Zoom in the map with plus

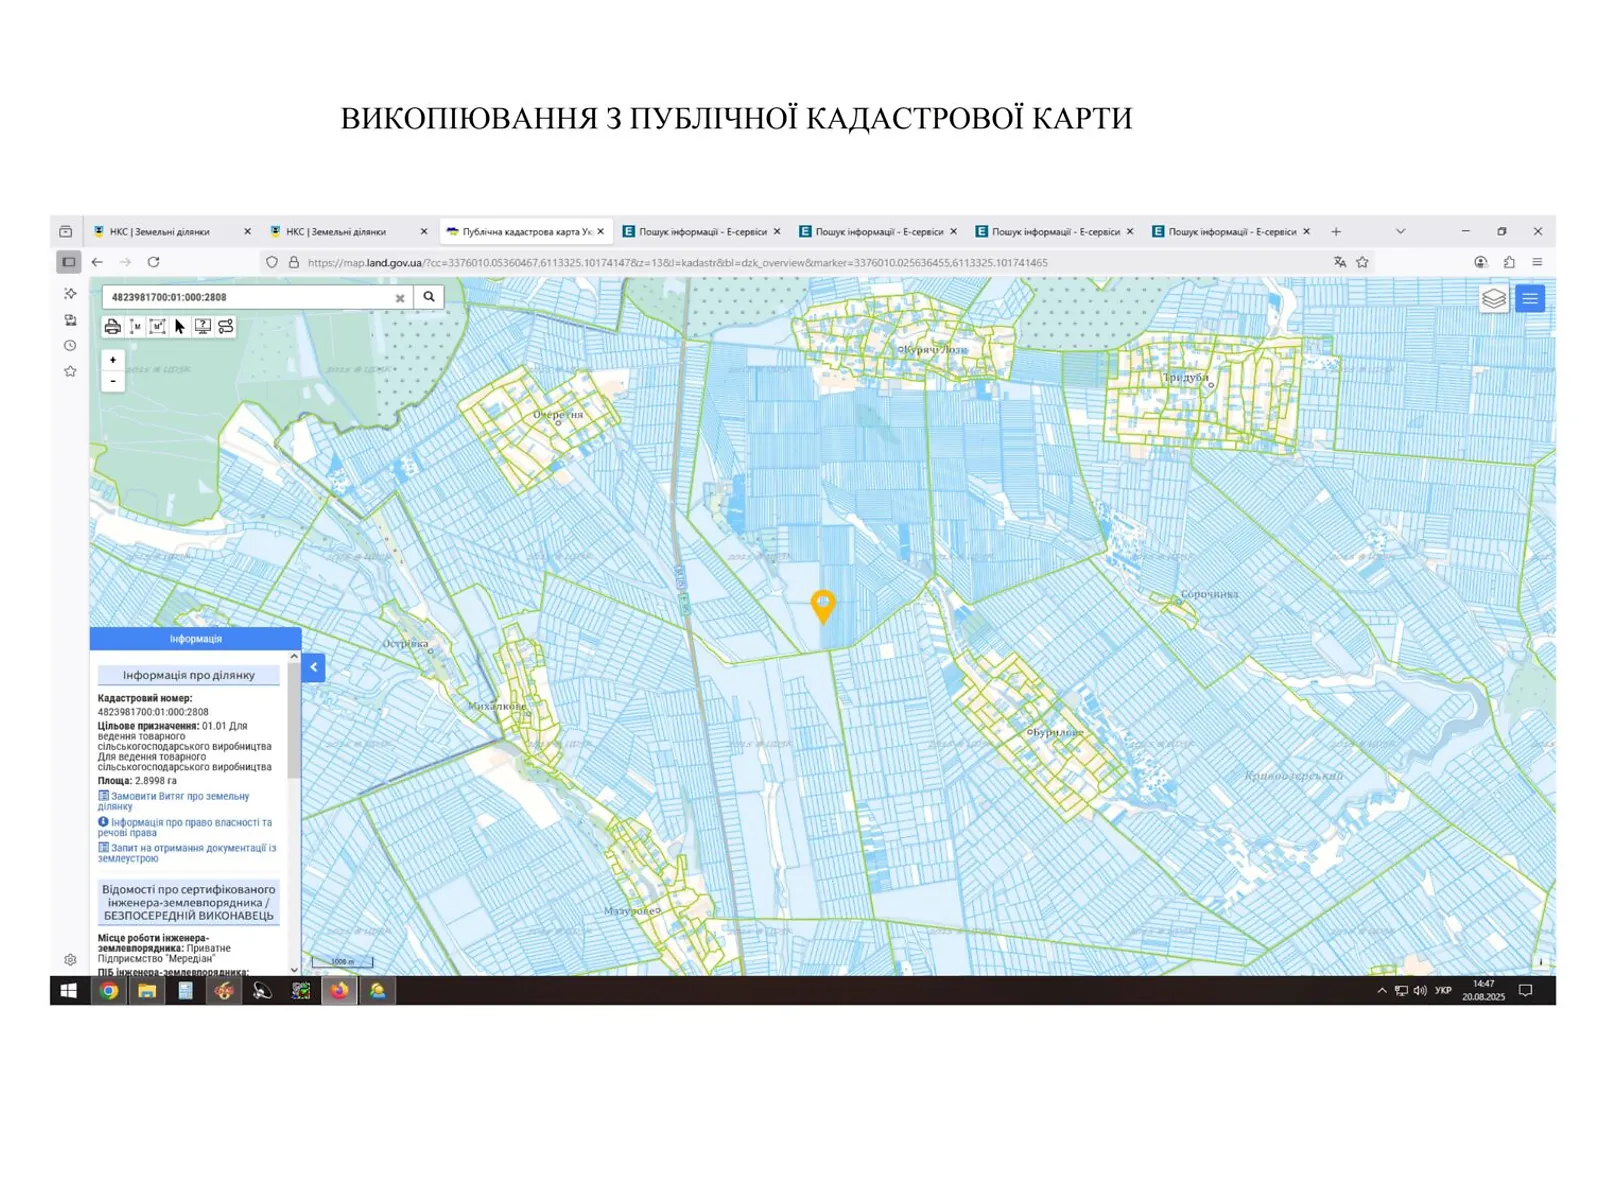(x=113, y=360)
